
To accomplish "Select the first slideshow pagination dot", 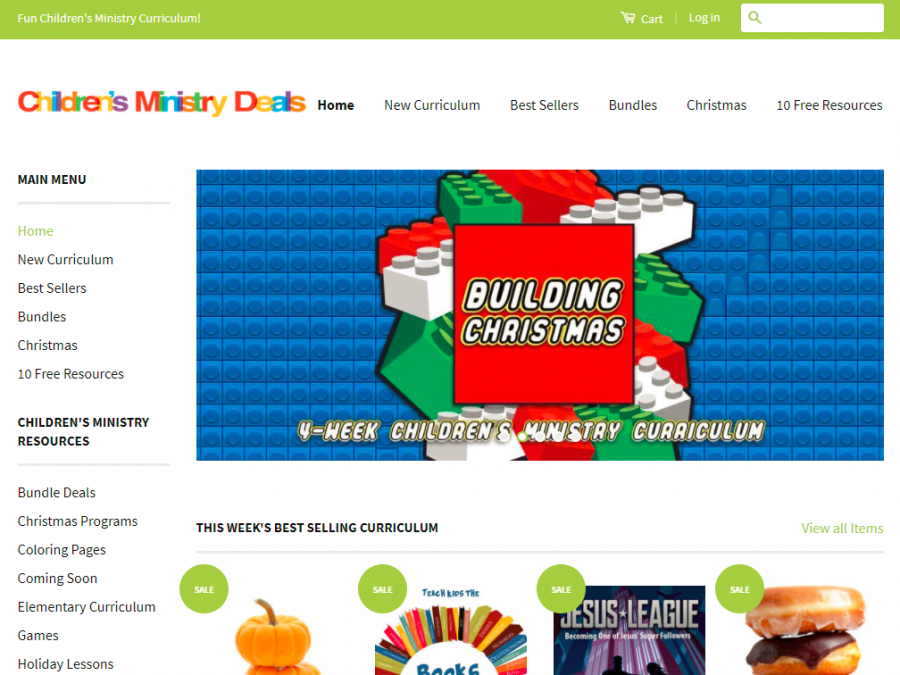I will click(505, 437).
